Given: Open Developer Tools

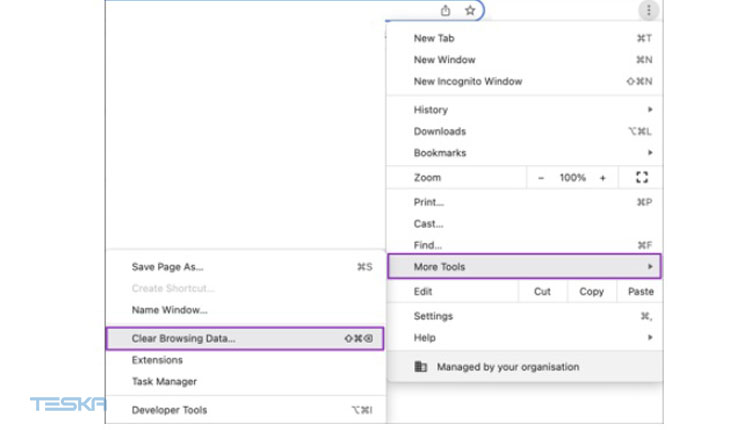Looking at the screenshot, I should [x=169, y=410].
